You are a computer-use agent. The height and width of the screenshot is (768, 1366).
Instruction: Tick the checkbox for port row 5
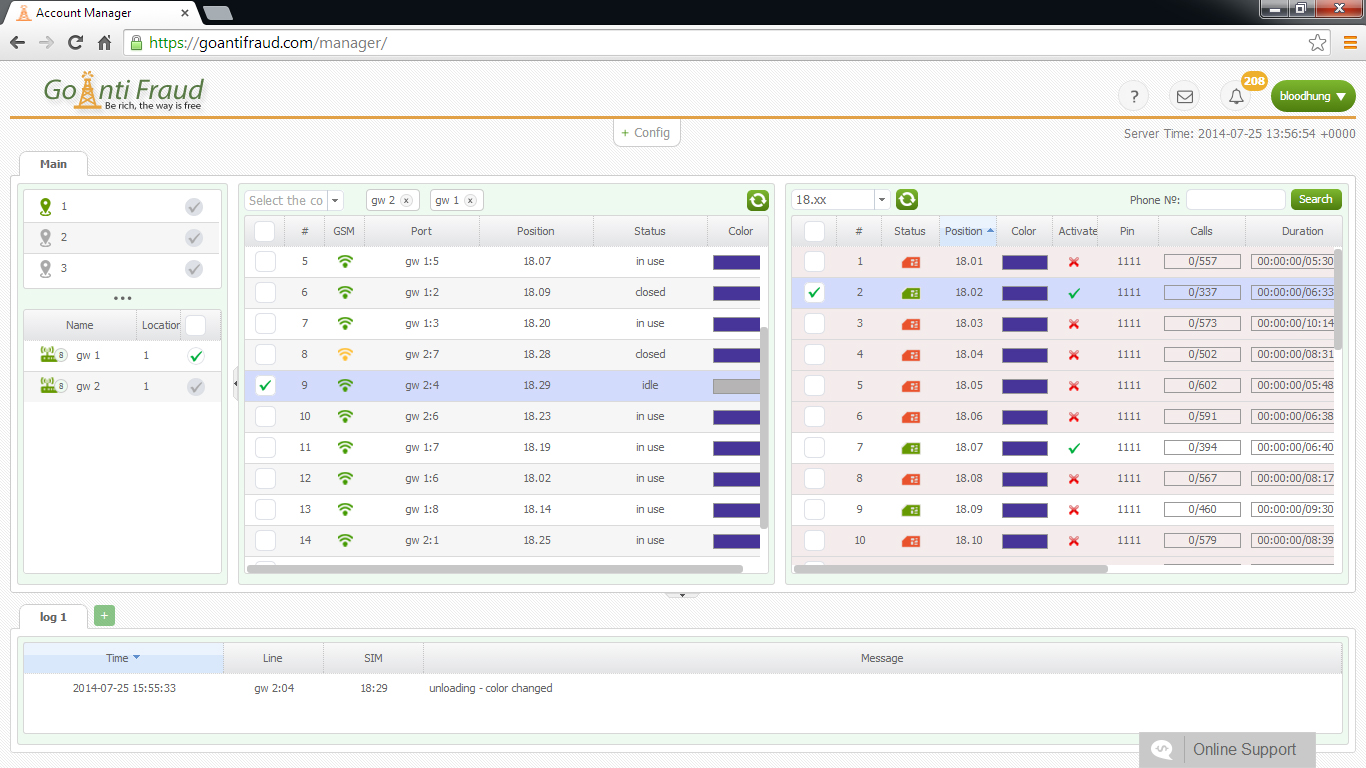click(x=265, y=262)
